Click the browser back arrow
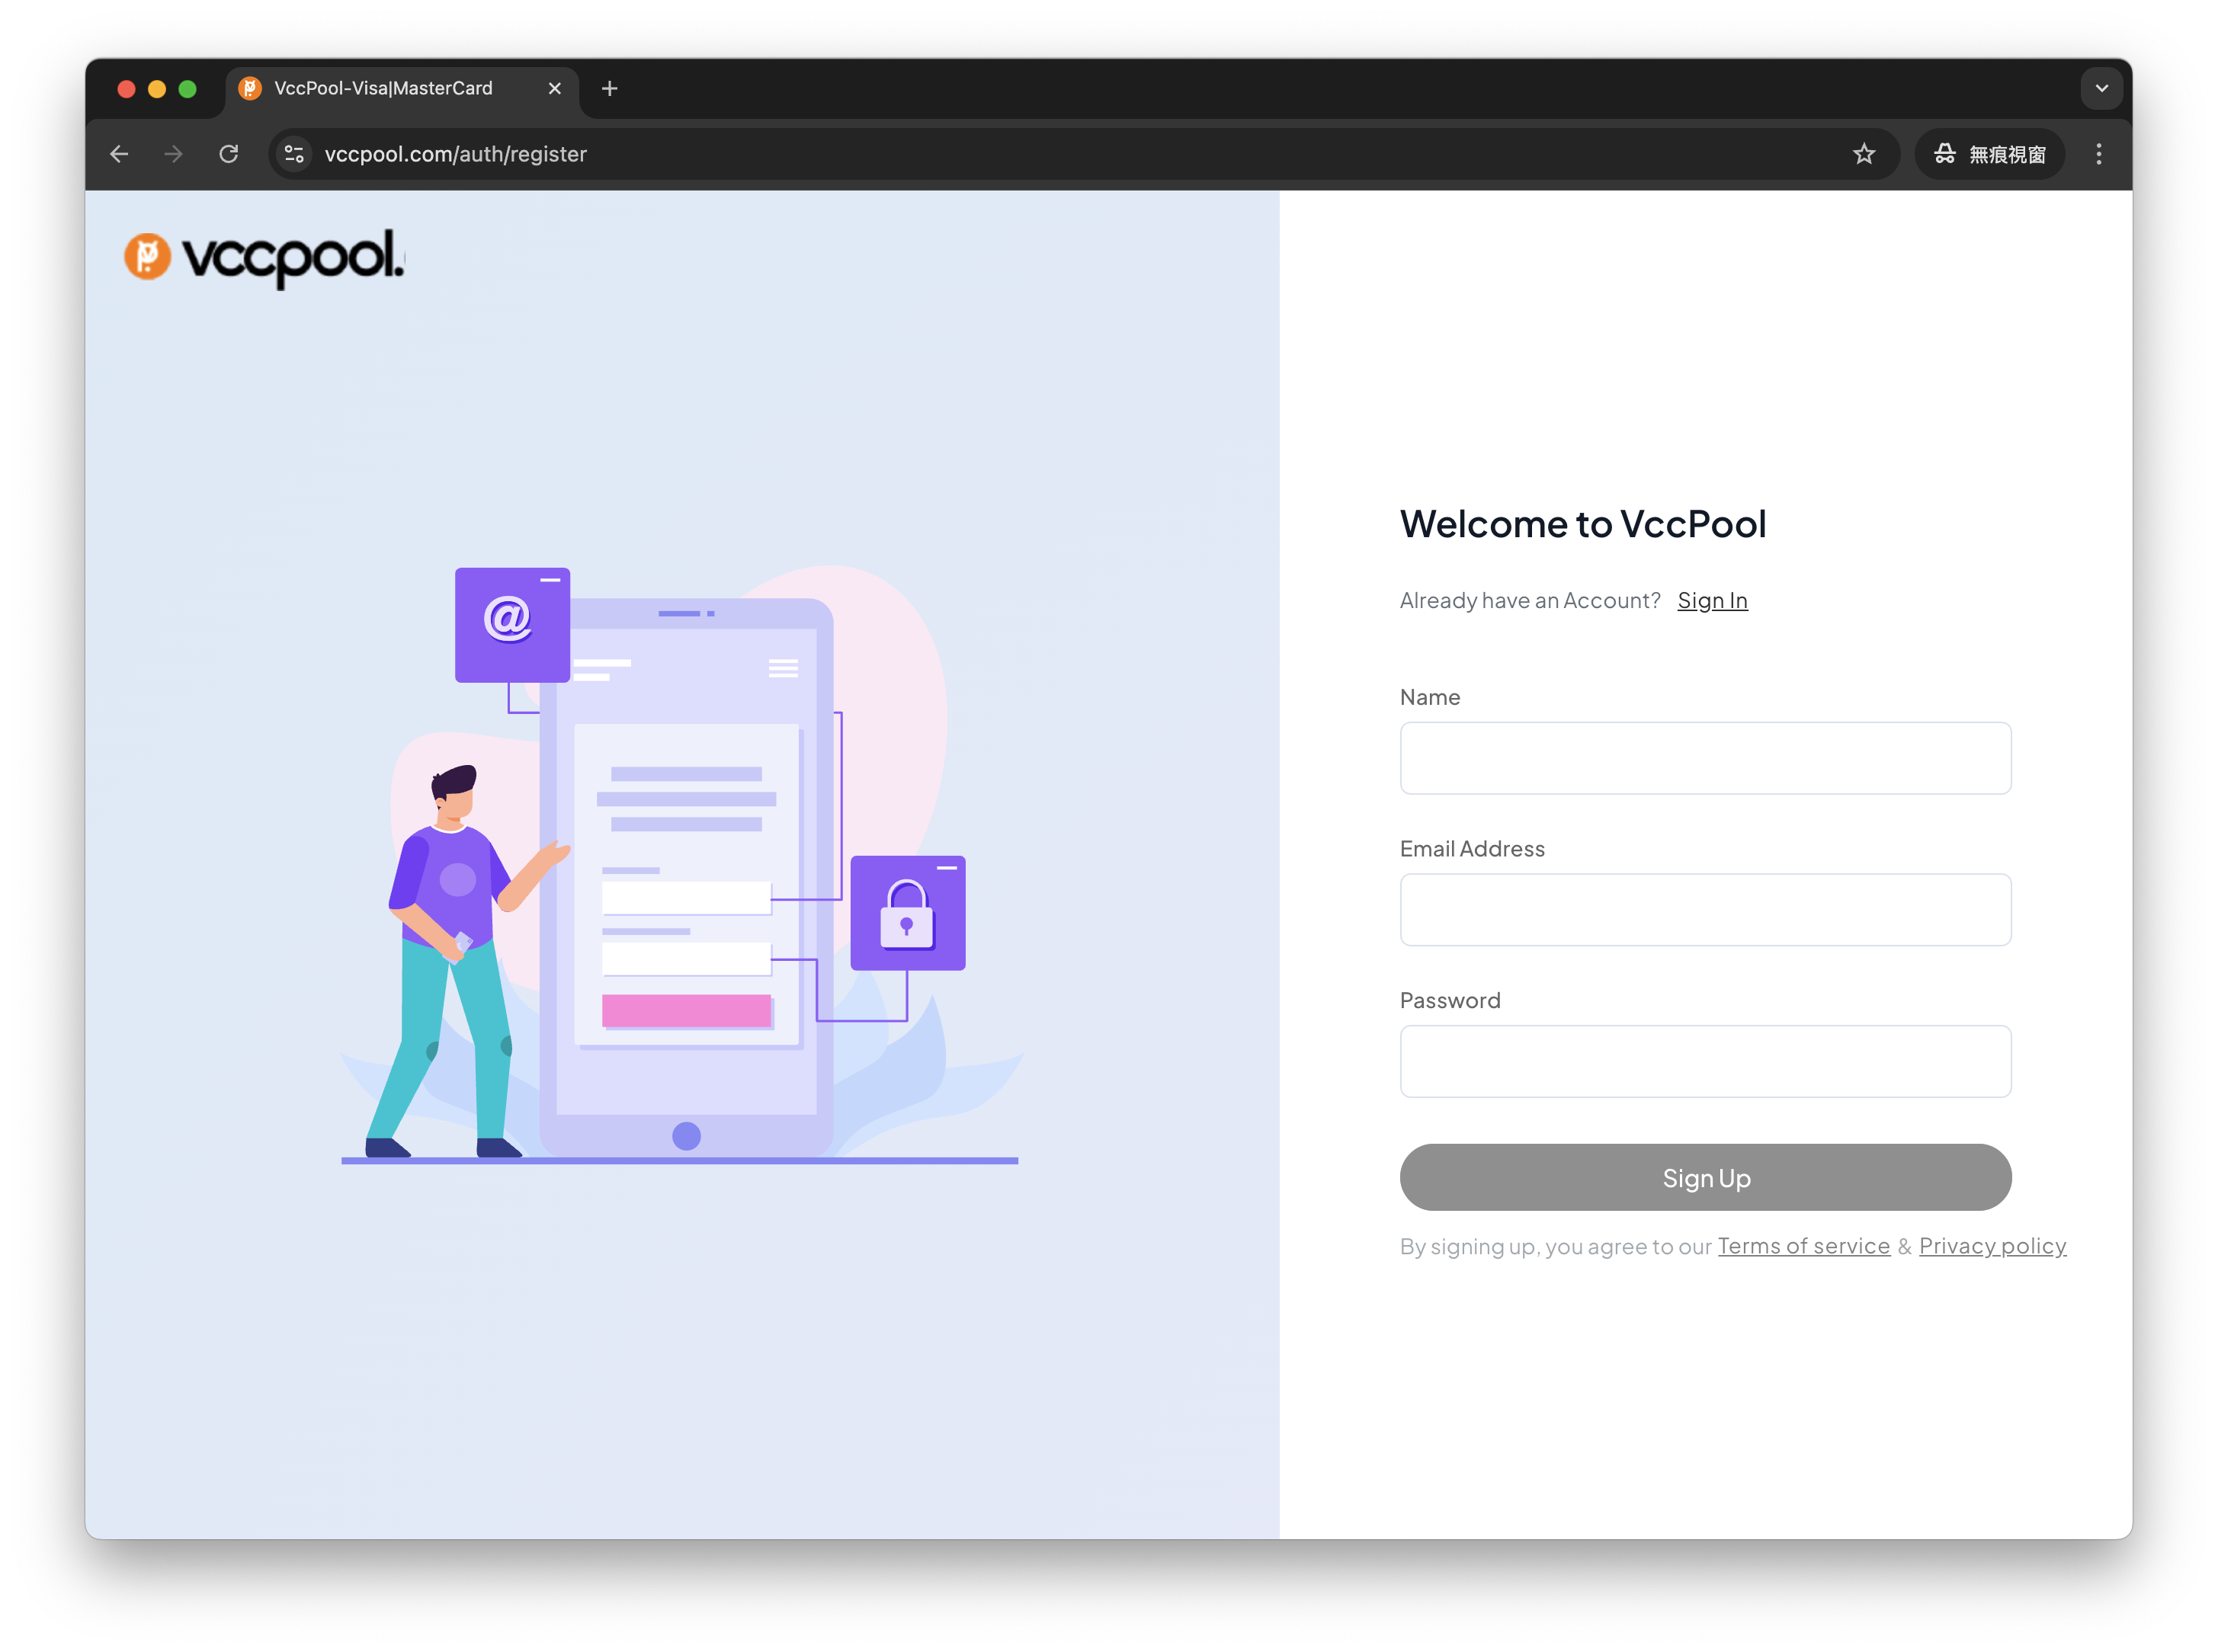The image size is (2218, 1652). click(119, 154)
